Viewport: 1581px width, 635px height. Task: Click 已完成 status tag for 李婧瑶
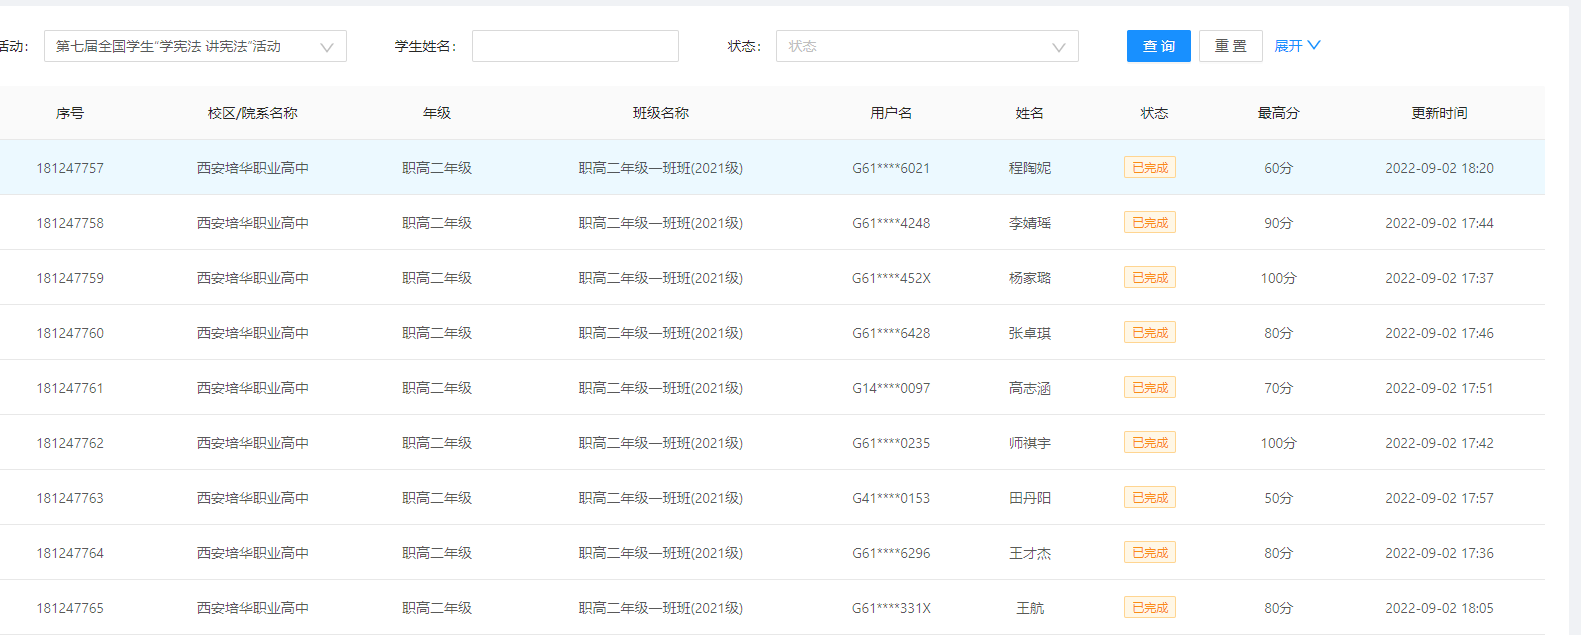point(1149,223)
